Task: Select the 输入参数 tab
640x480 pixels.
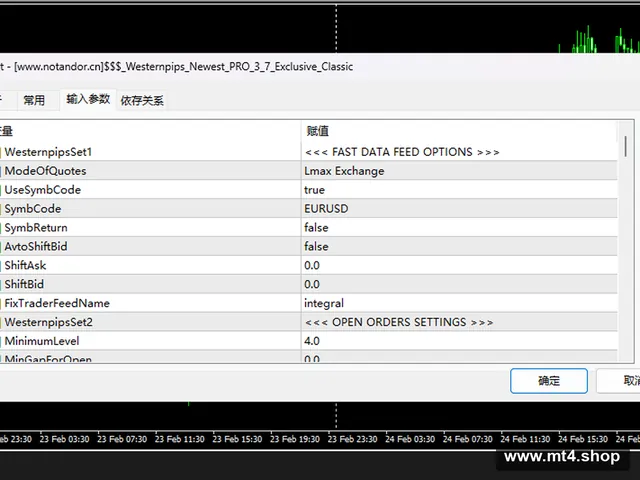Action: (88, 99)
